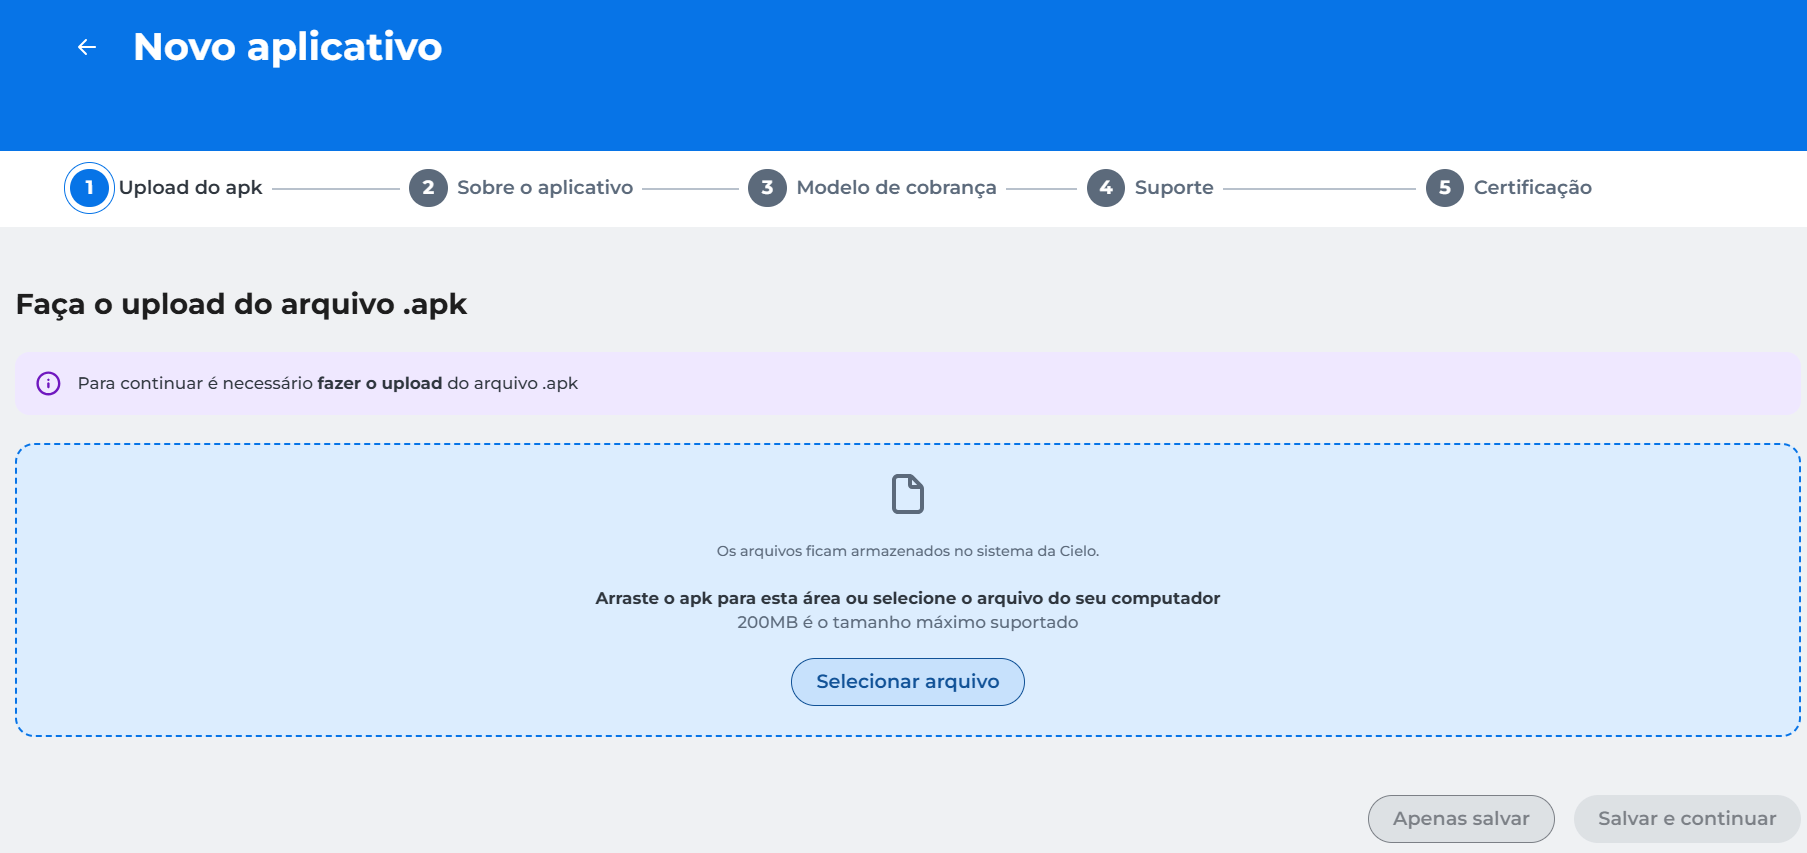Click the purple info icon in the notice
The width and height of the screenshot is (1807, 853).
[x=48, y=383]
